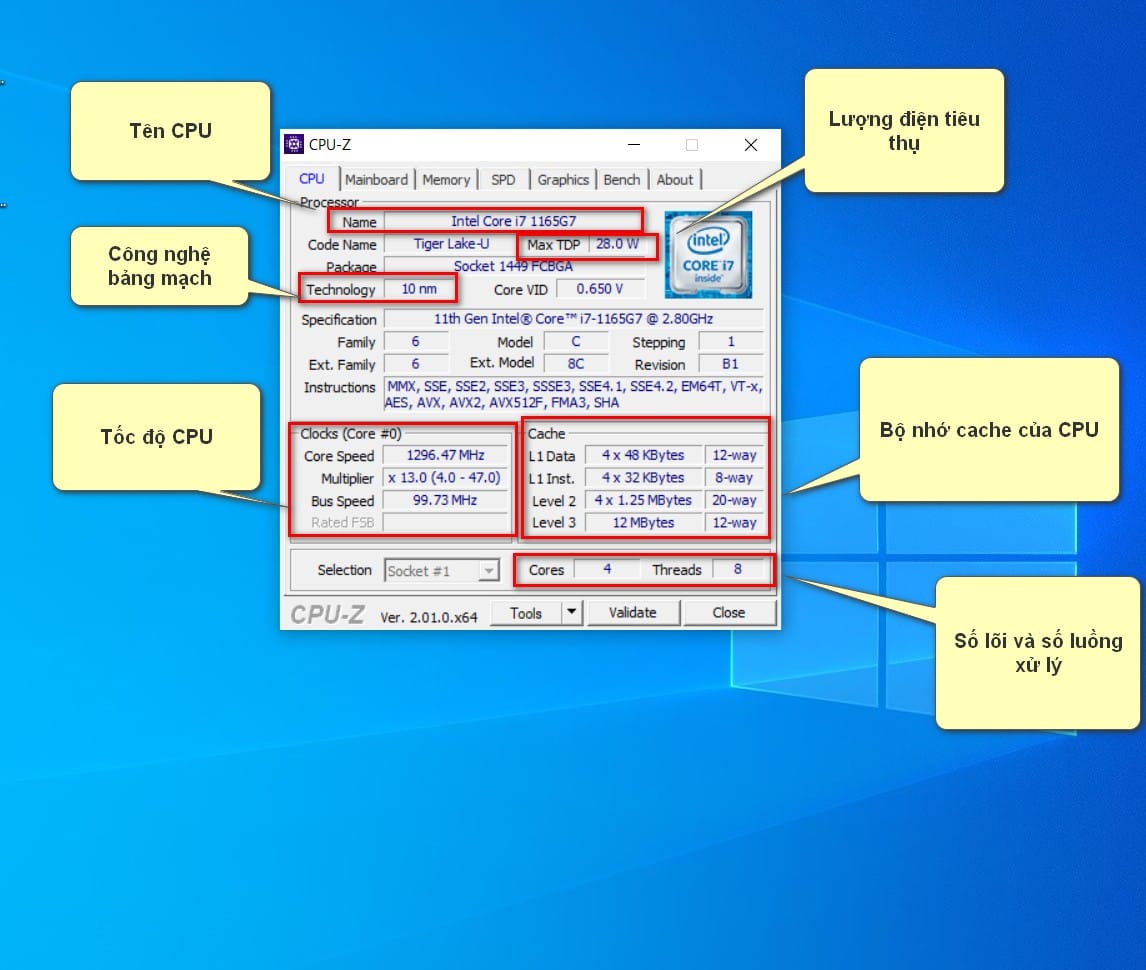
Task: Click the Level 2 value 4 x 1.25 MBytes
Action: coord(643,500)
